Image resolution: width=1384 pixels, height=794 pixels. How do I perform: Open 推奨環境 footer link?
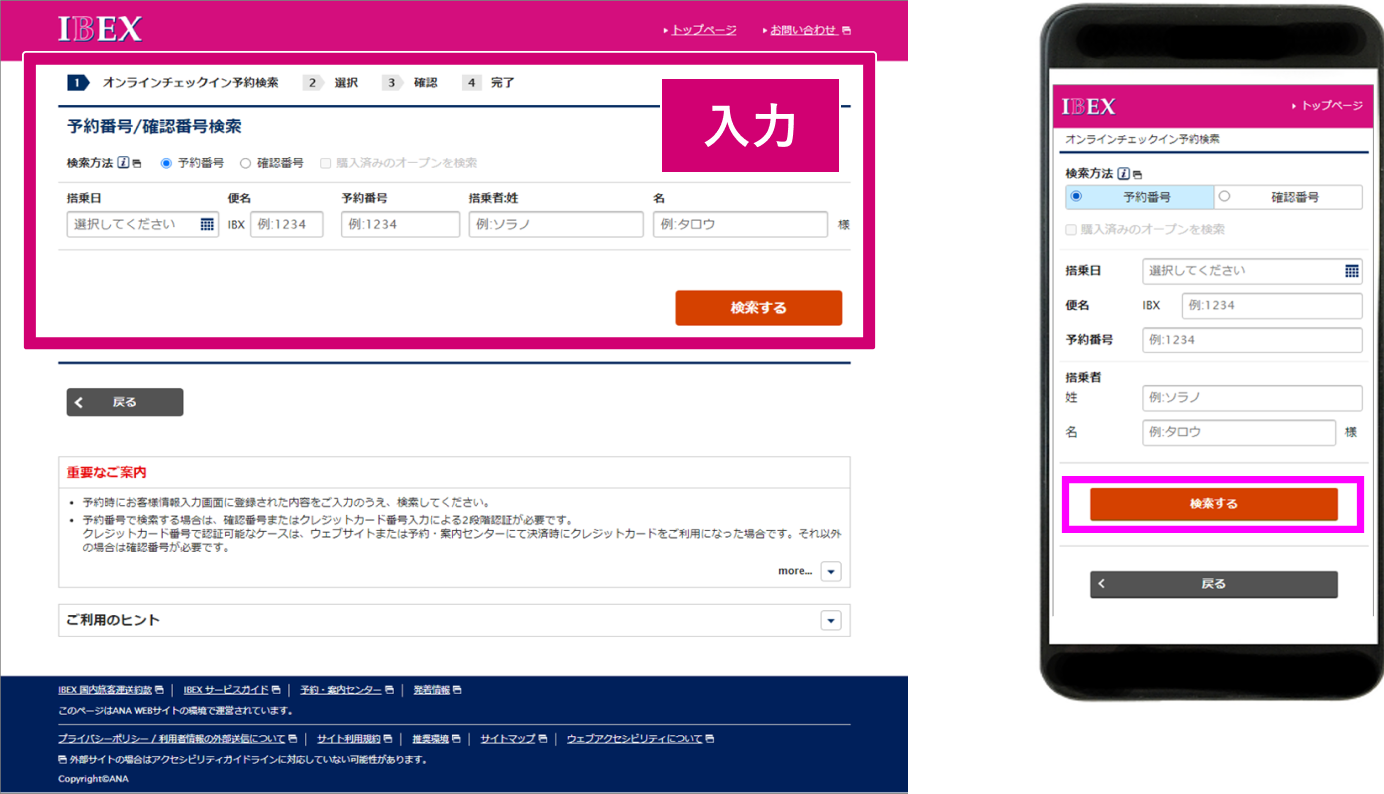[x=431, y=739]
